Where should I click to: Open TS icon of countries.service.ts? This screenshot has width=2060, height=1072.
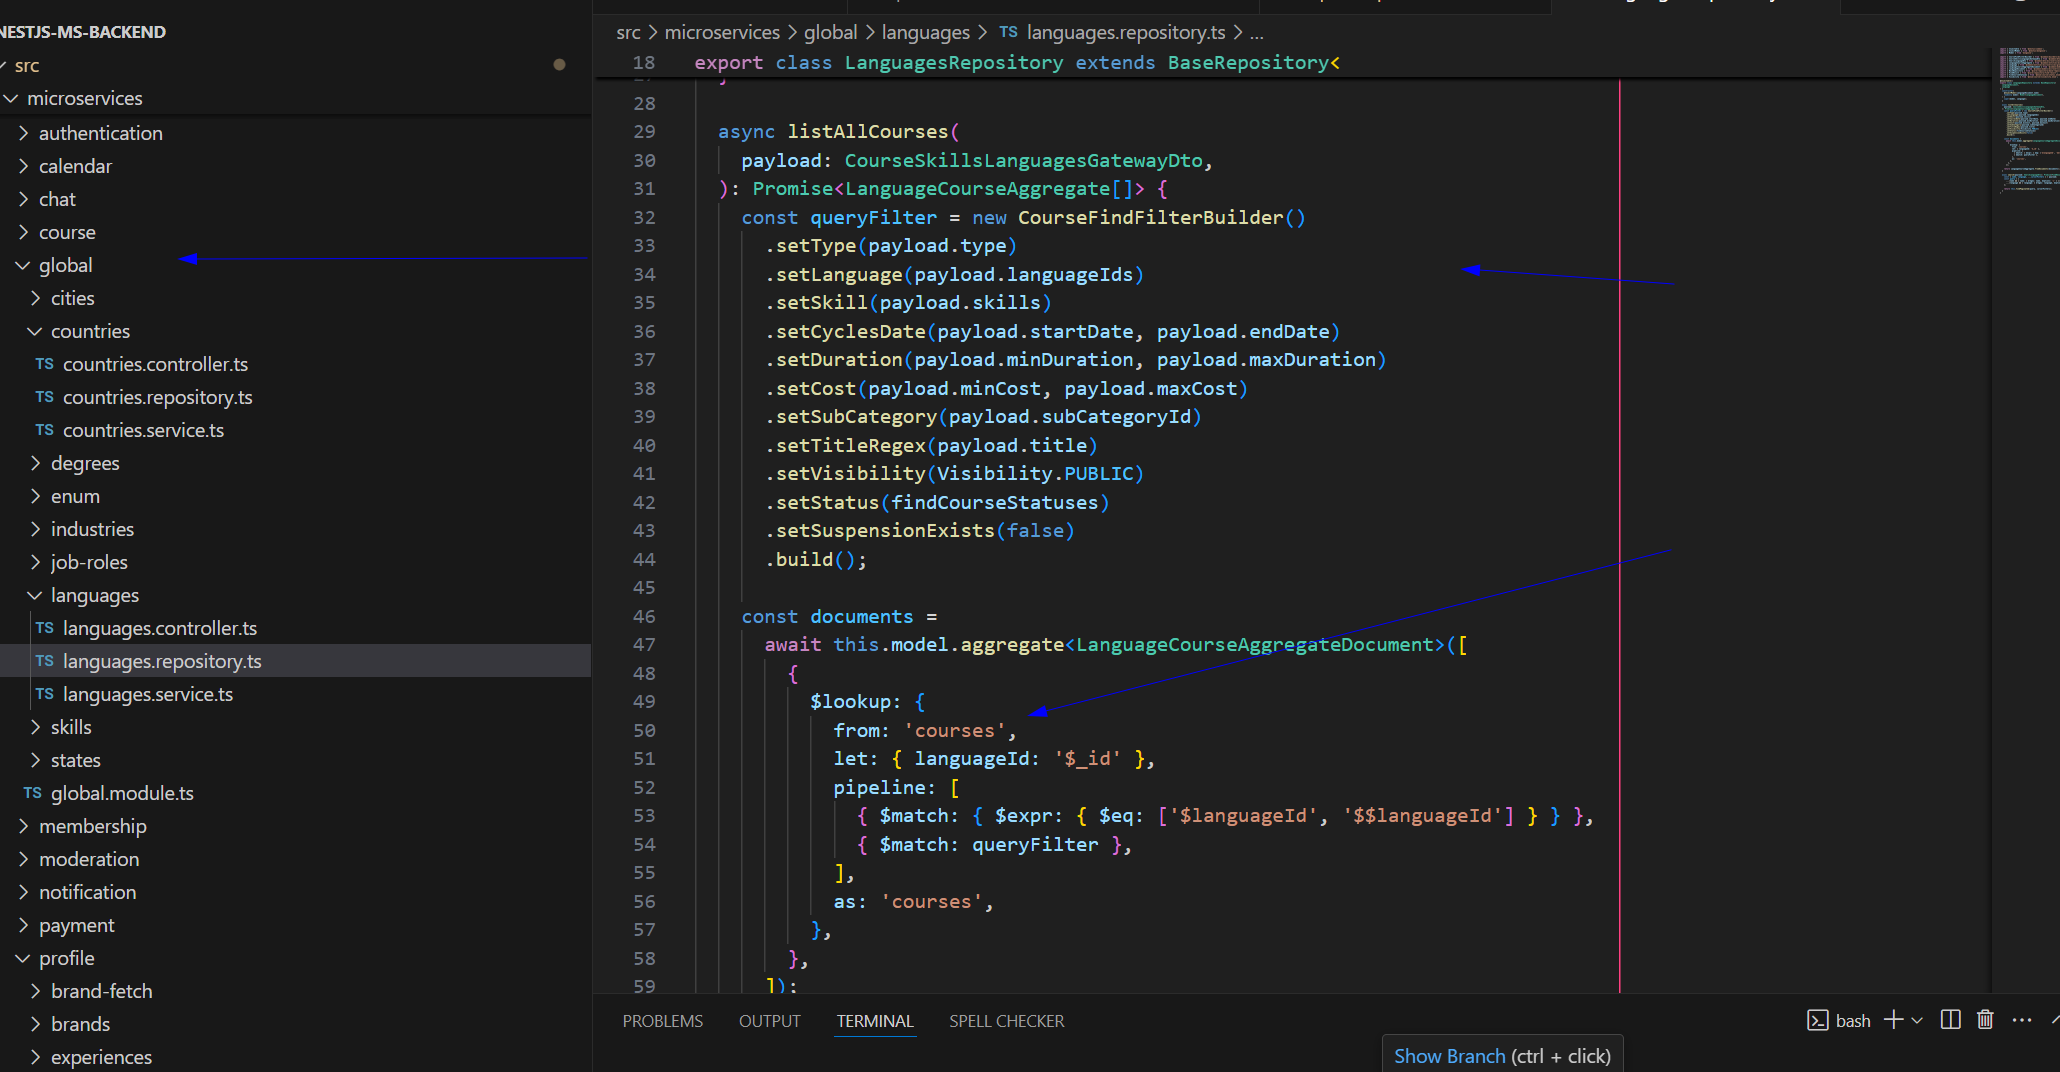[44, 430]
